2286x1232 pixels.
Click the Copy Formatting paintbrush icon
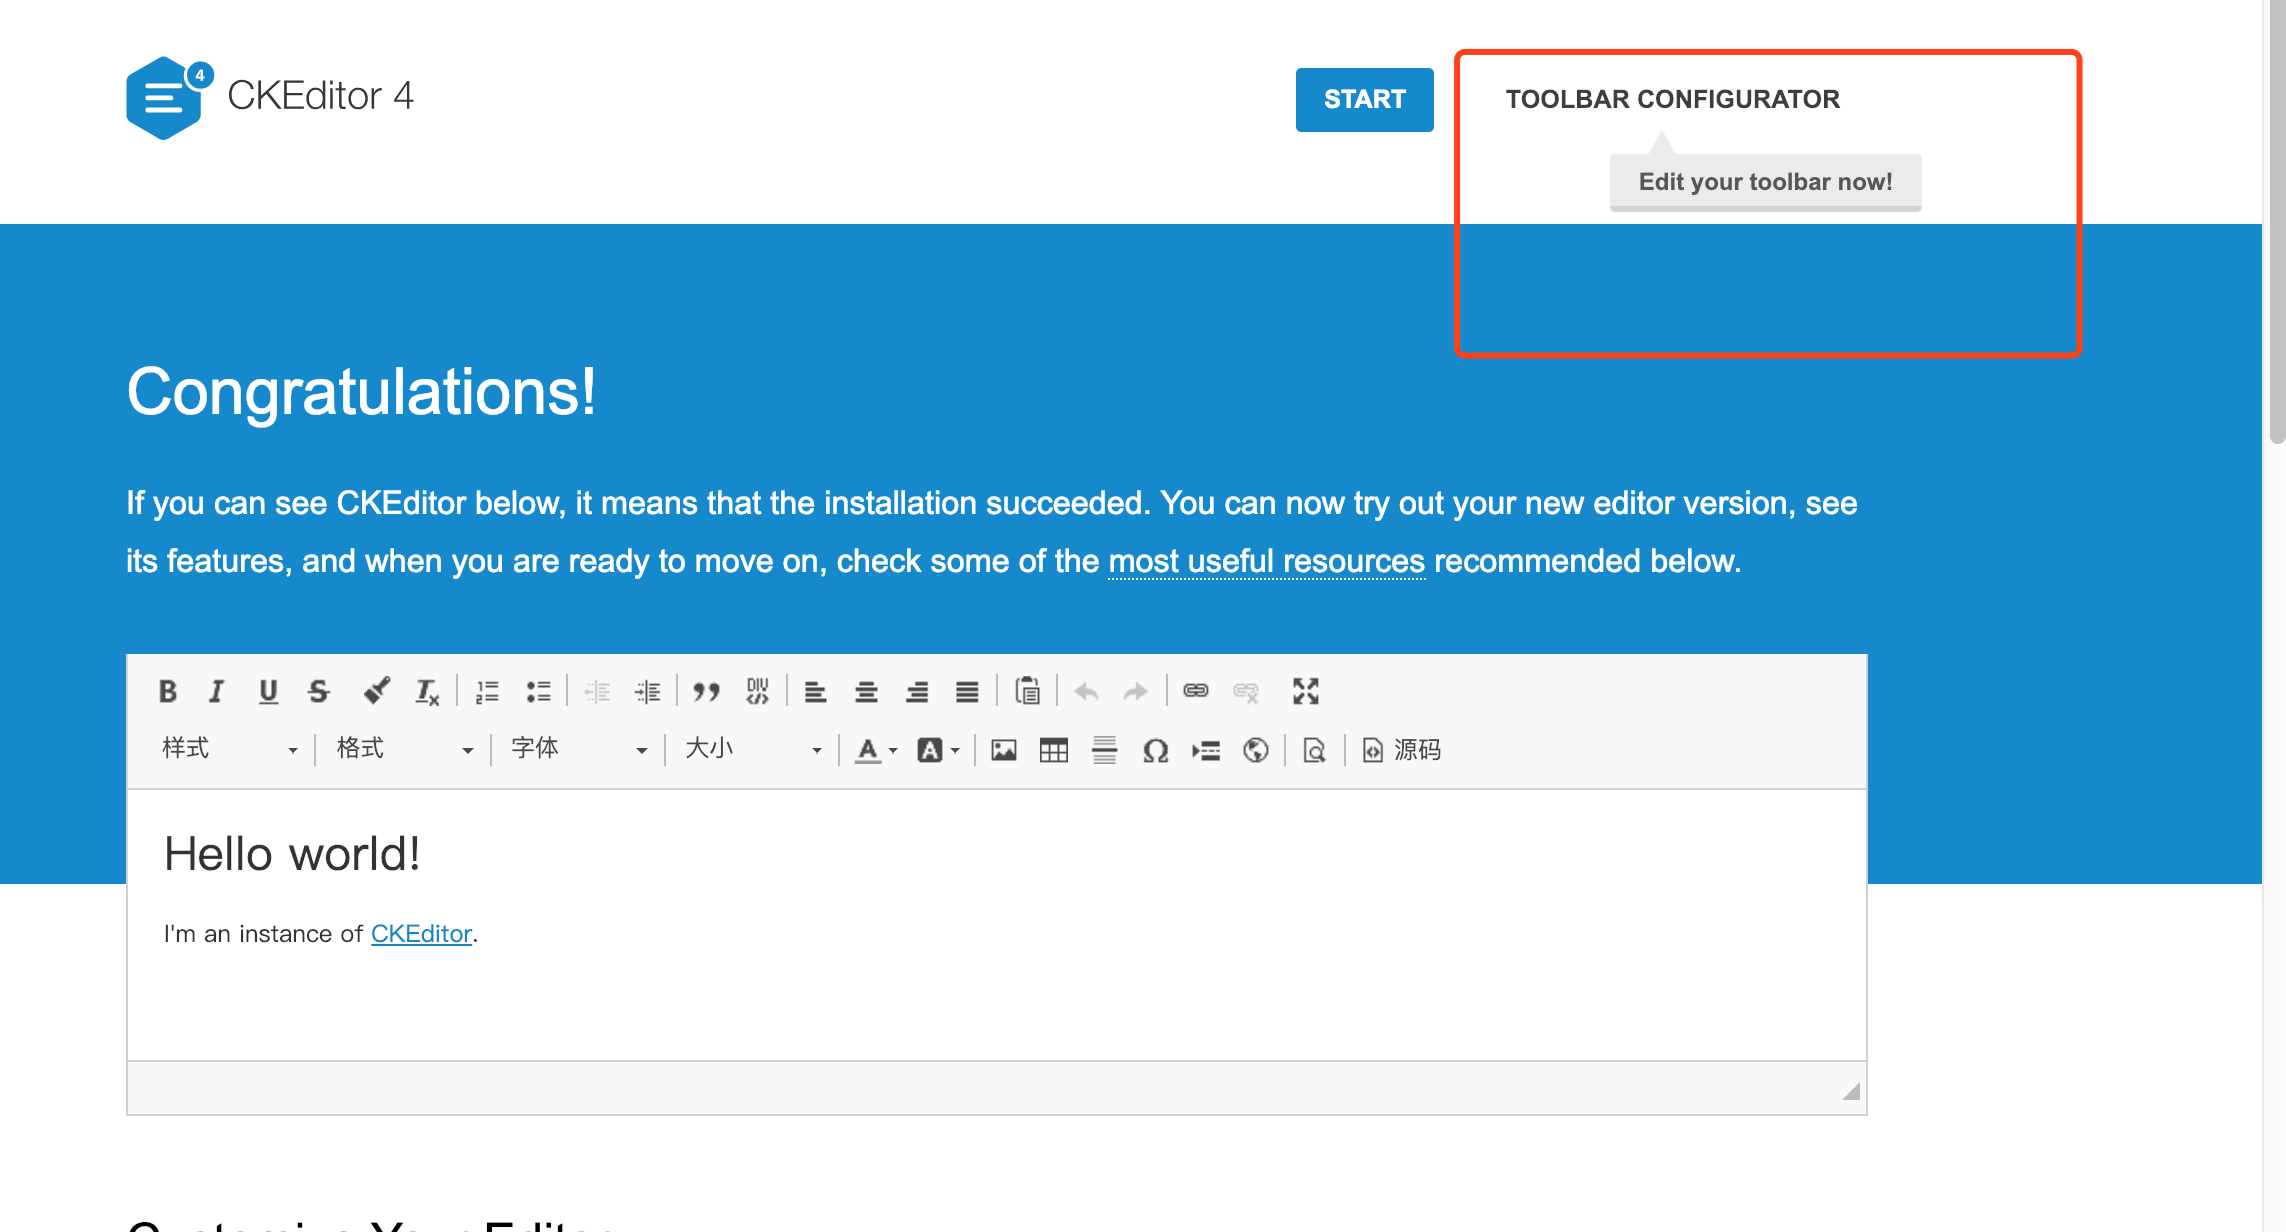376,691
